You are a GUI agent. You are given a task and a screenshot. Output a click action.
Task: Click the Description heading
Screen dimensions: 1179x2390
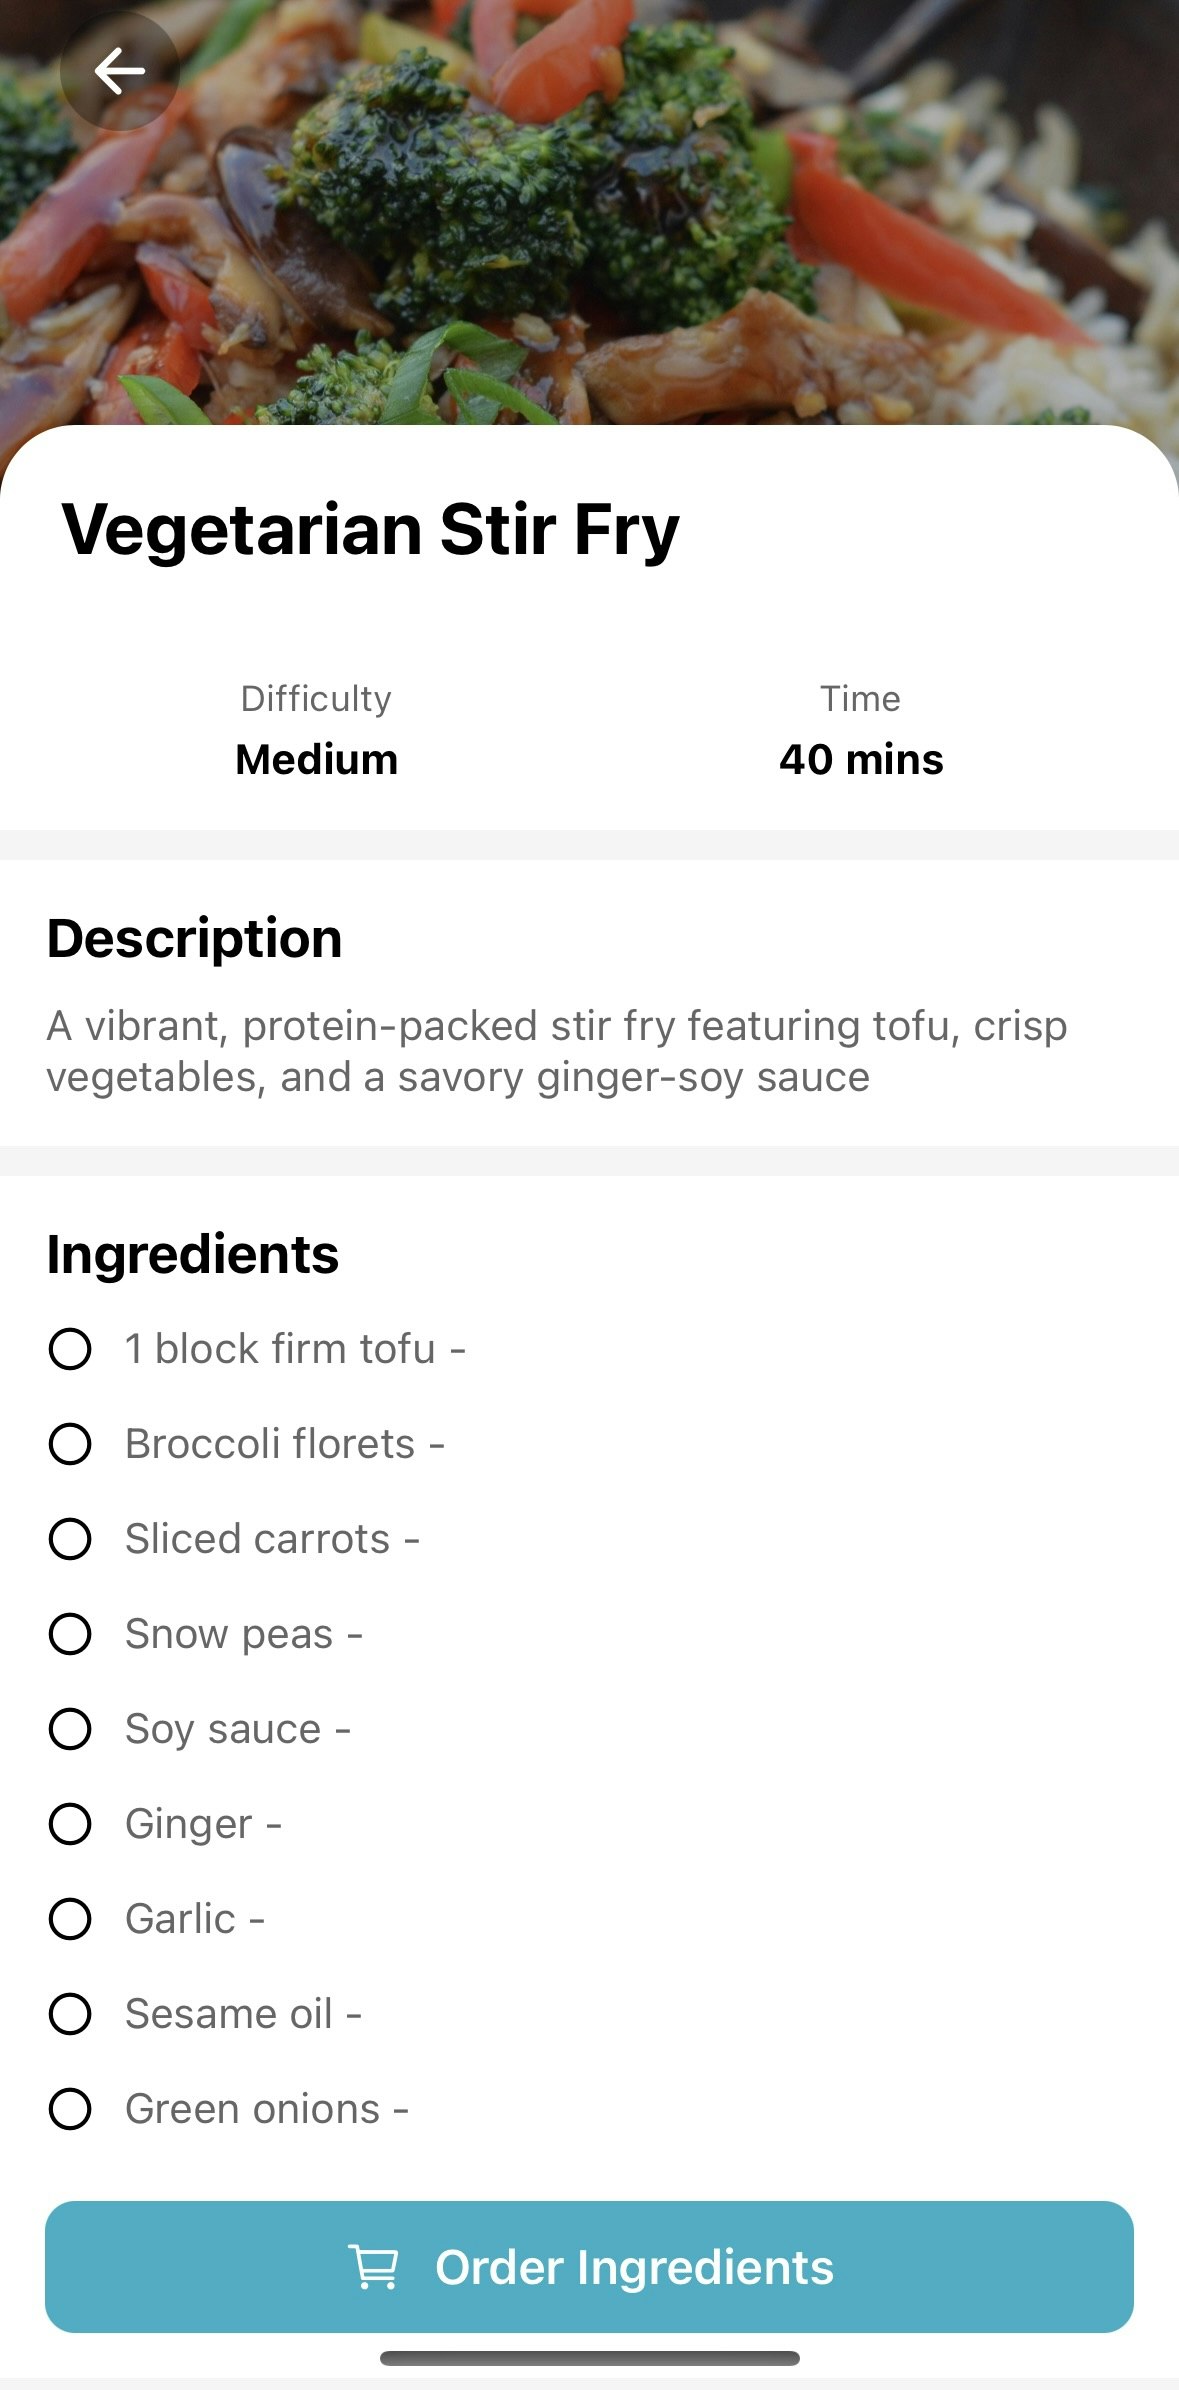pyautogui.click(x=195, y=939)
